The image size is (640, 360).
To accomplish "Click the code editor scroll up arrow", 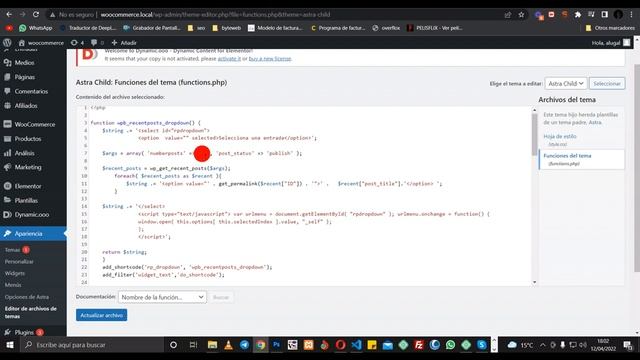I will point(534,110).
